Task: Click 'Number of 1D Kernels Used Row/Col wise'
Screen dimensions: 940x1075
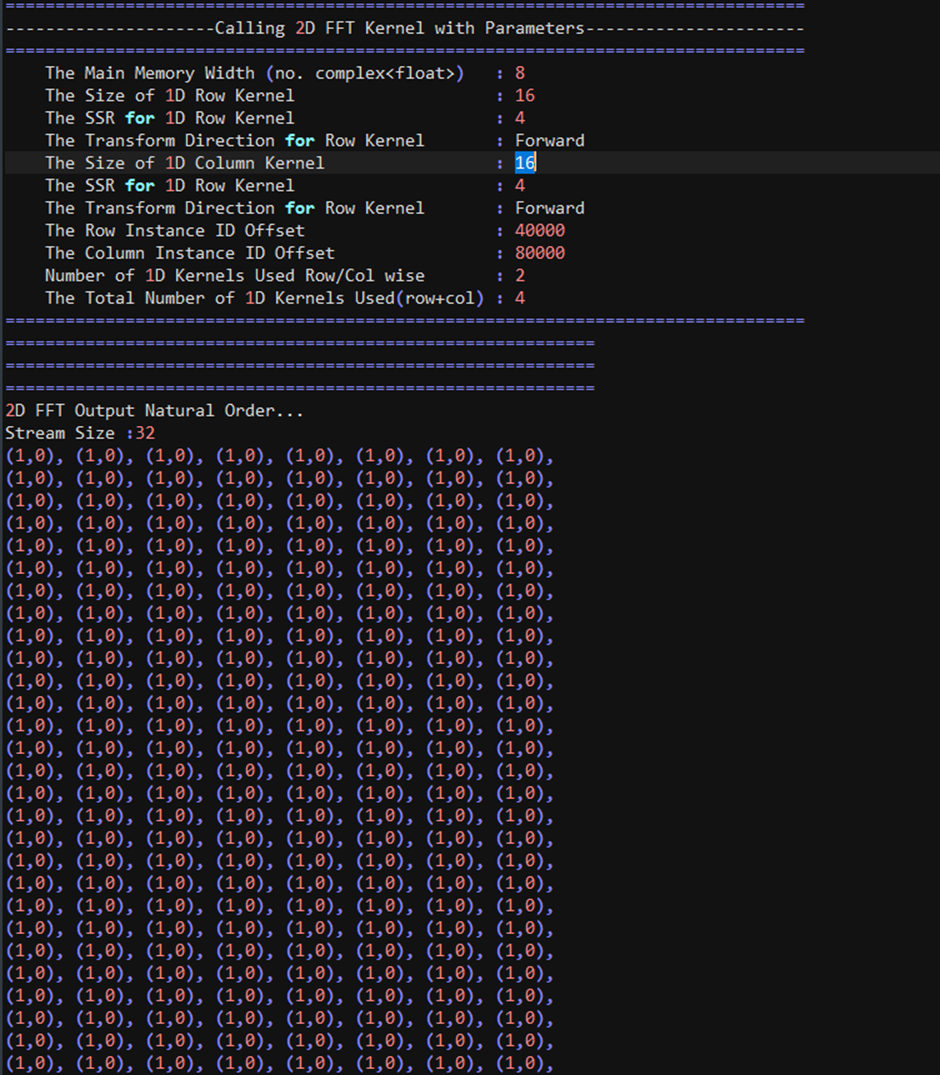Action: click(x=234, y=276)
